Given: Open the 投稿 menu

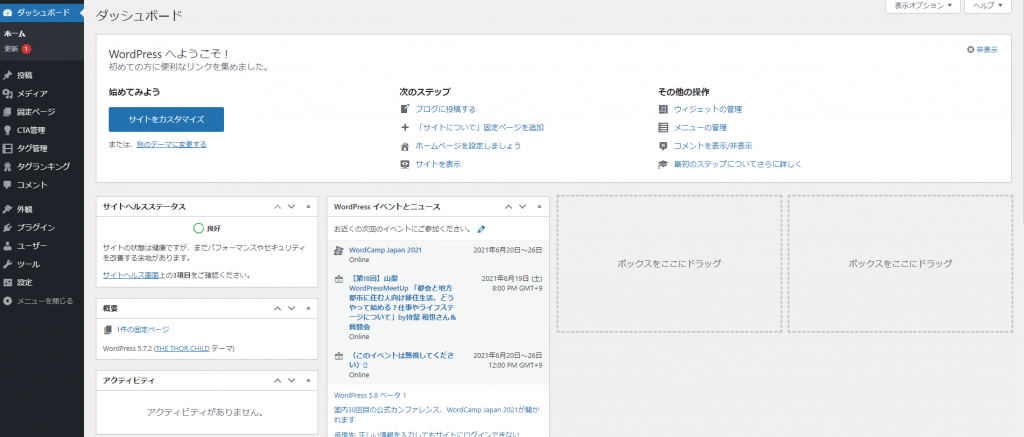Looking at the screenshot, I should coord(42,75).
